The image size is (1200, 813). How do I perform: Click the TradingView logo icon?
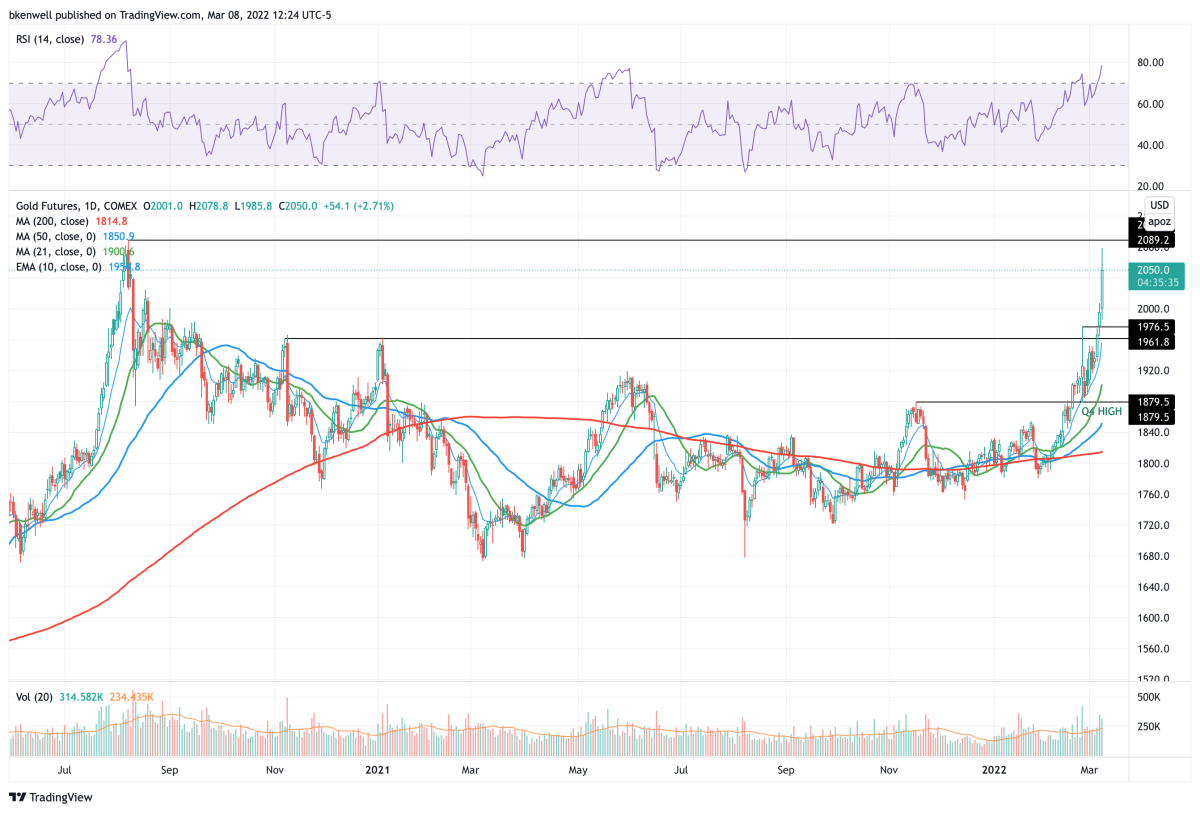tap(18, 797)
